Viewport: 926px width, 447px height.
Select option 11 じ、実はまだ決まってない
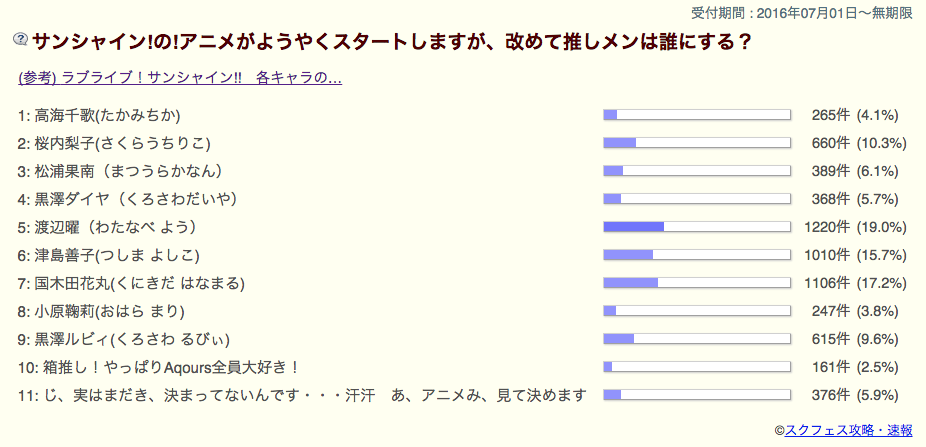click(301, 394)
